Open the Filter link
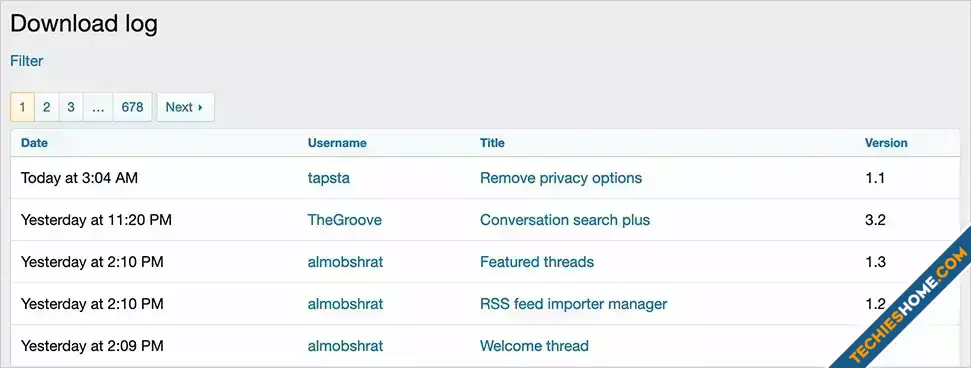 click(27, 61)
